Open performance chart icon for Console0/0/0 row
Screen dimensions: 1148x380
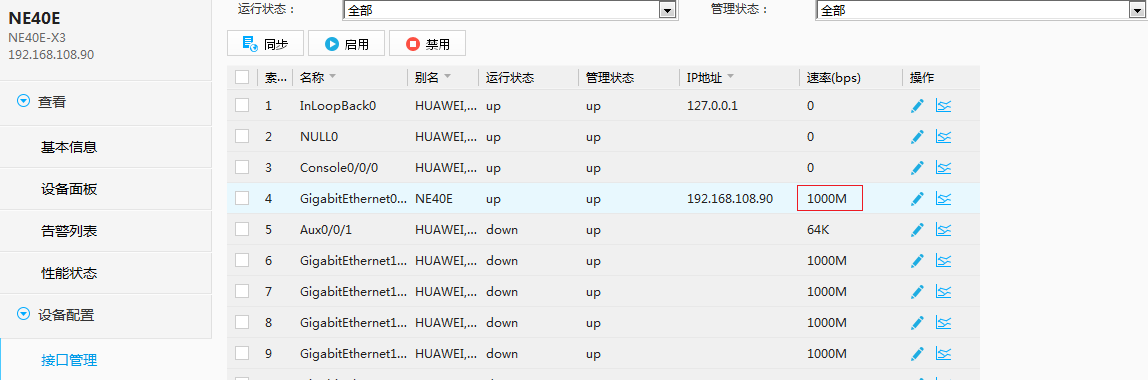tap(943, 168)
